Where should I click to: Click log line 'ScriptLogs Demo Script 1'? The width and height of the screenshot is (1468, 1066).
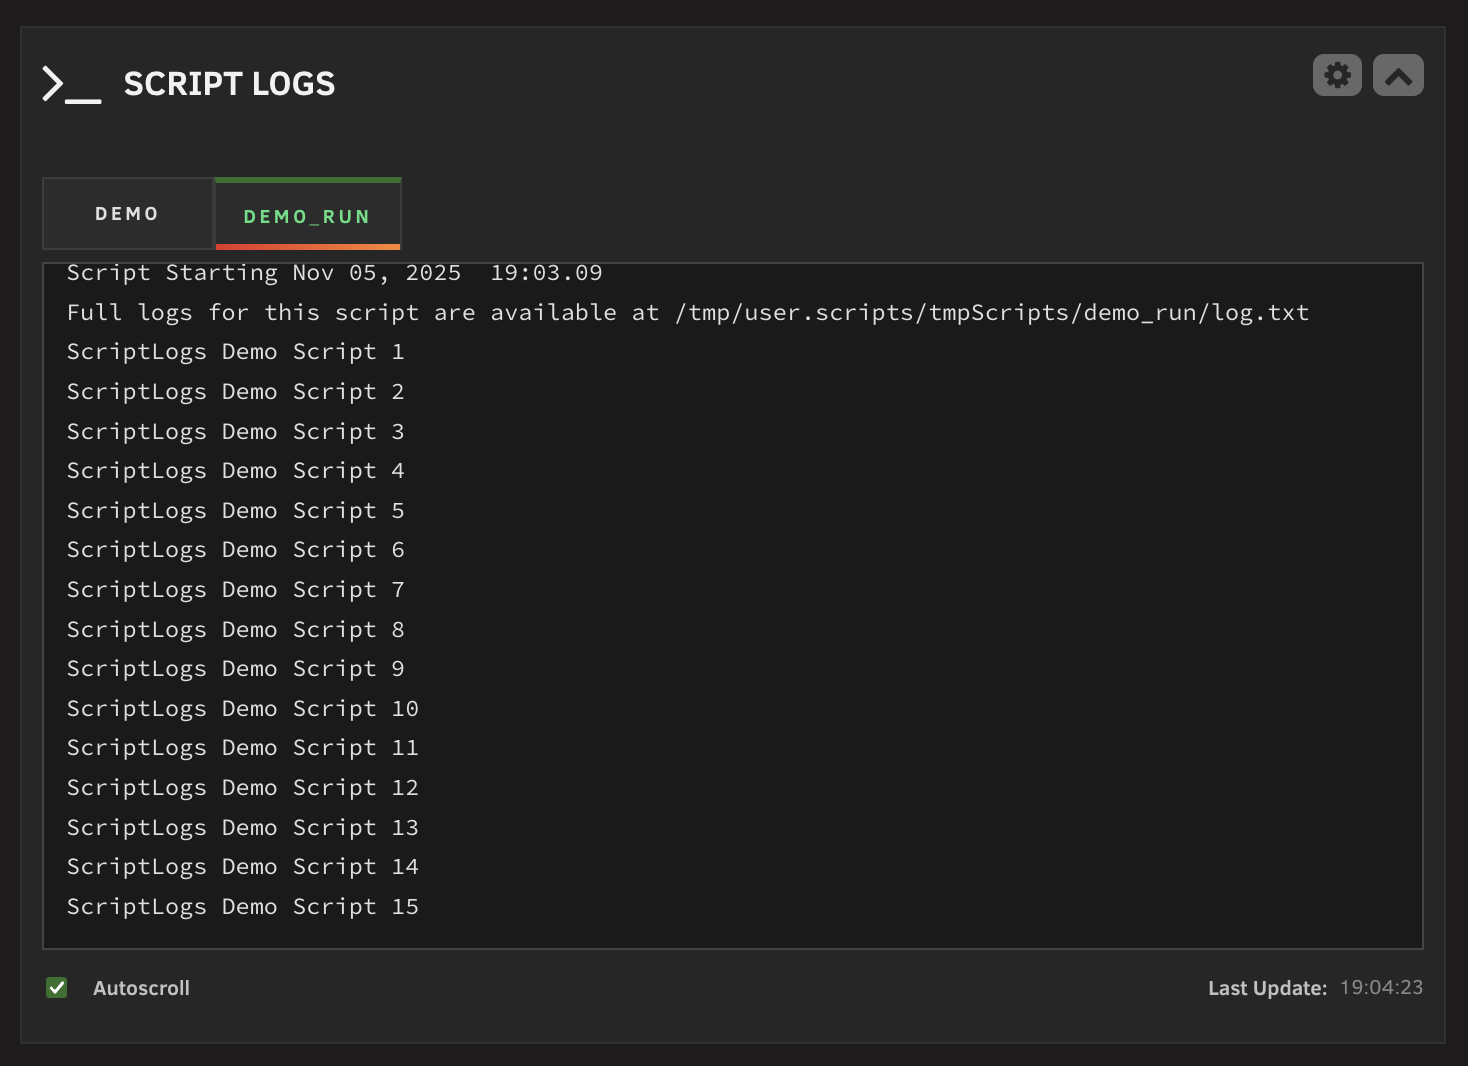[x=235, y=352]
